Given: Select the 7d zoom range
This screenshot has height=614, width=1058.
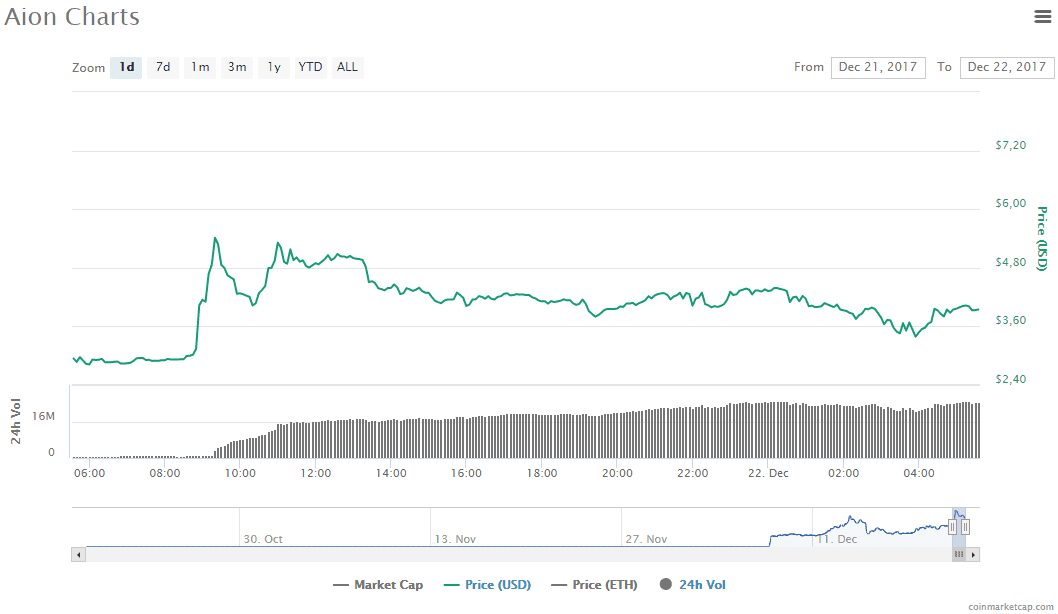Looking at the screenshot, I should pos(163,67).
